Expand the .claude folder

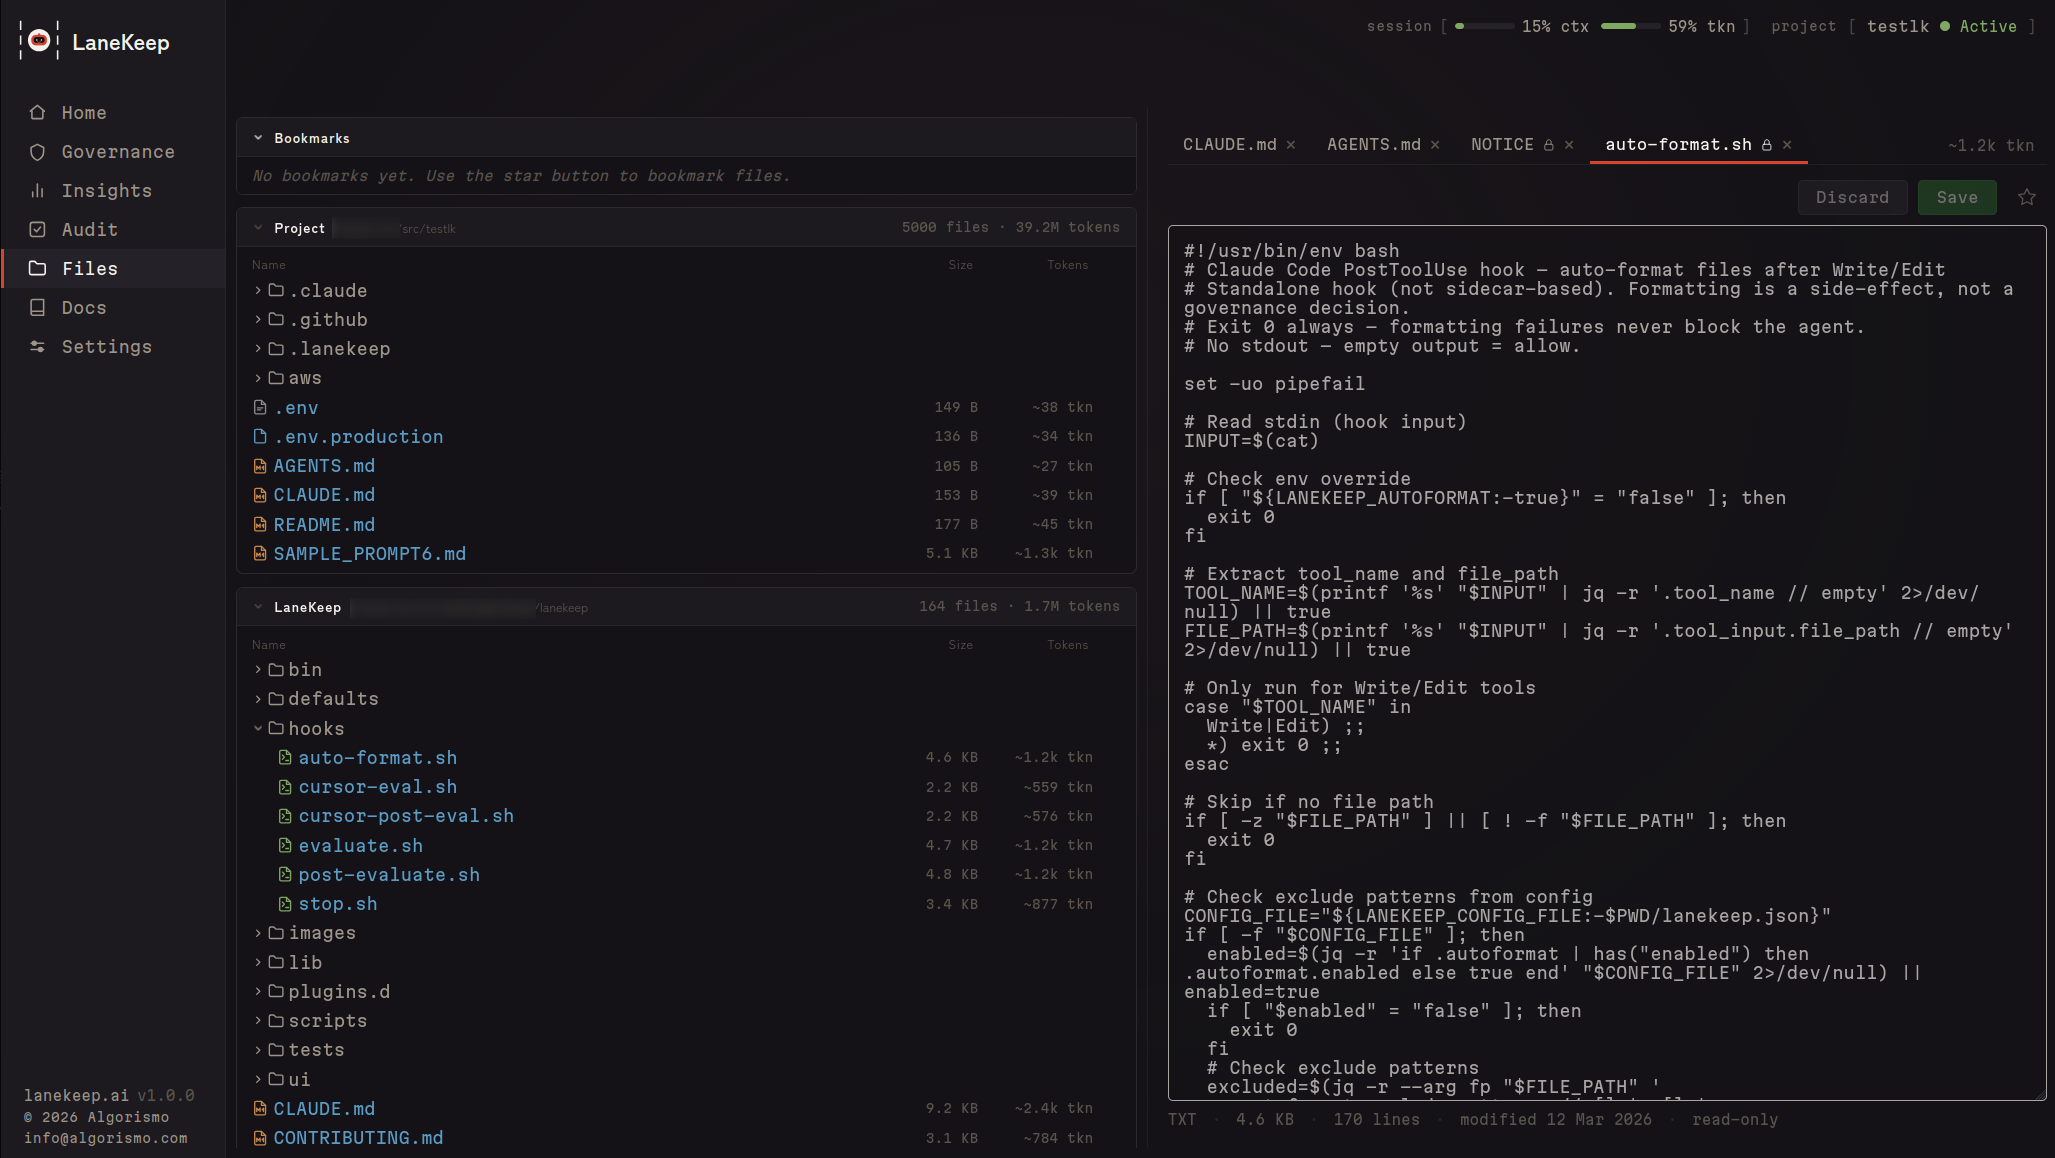pyautogui.click(x=258, y=290)
